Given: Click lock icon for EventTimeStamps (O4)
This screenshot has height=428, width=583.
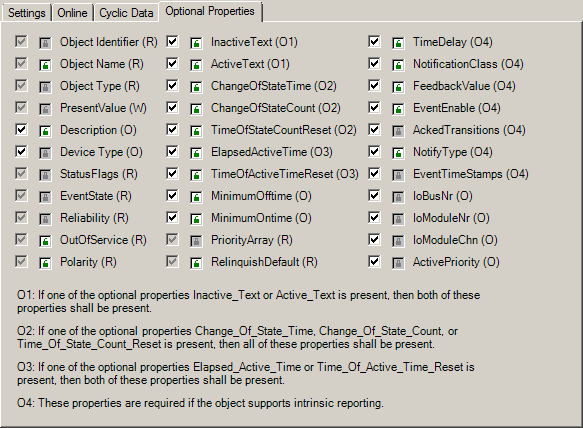Looking at the screenshot, I should 398,175.
